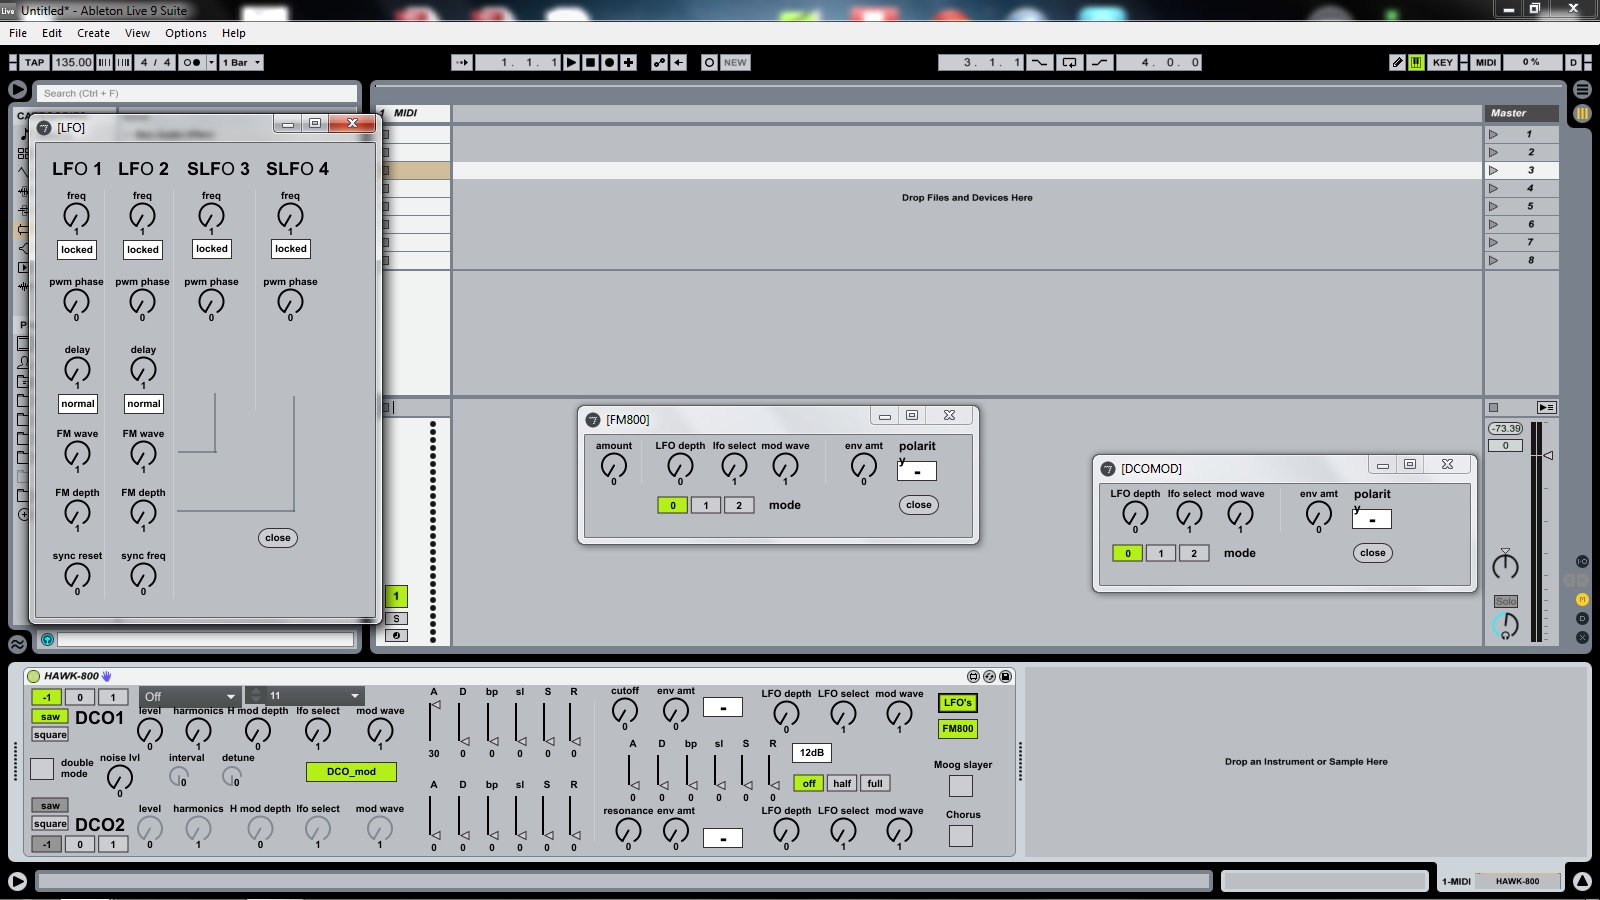Open the View menu
Viewport: 1600px width, 900px height.
pos(137,33)
